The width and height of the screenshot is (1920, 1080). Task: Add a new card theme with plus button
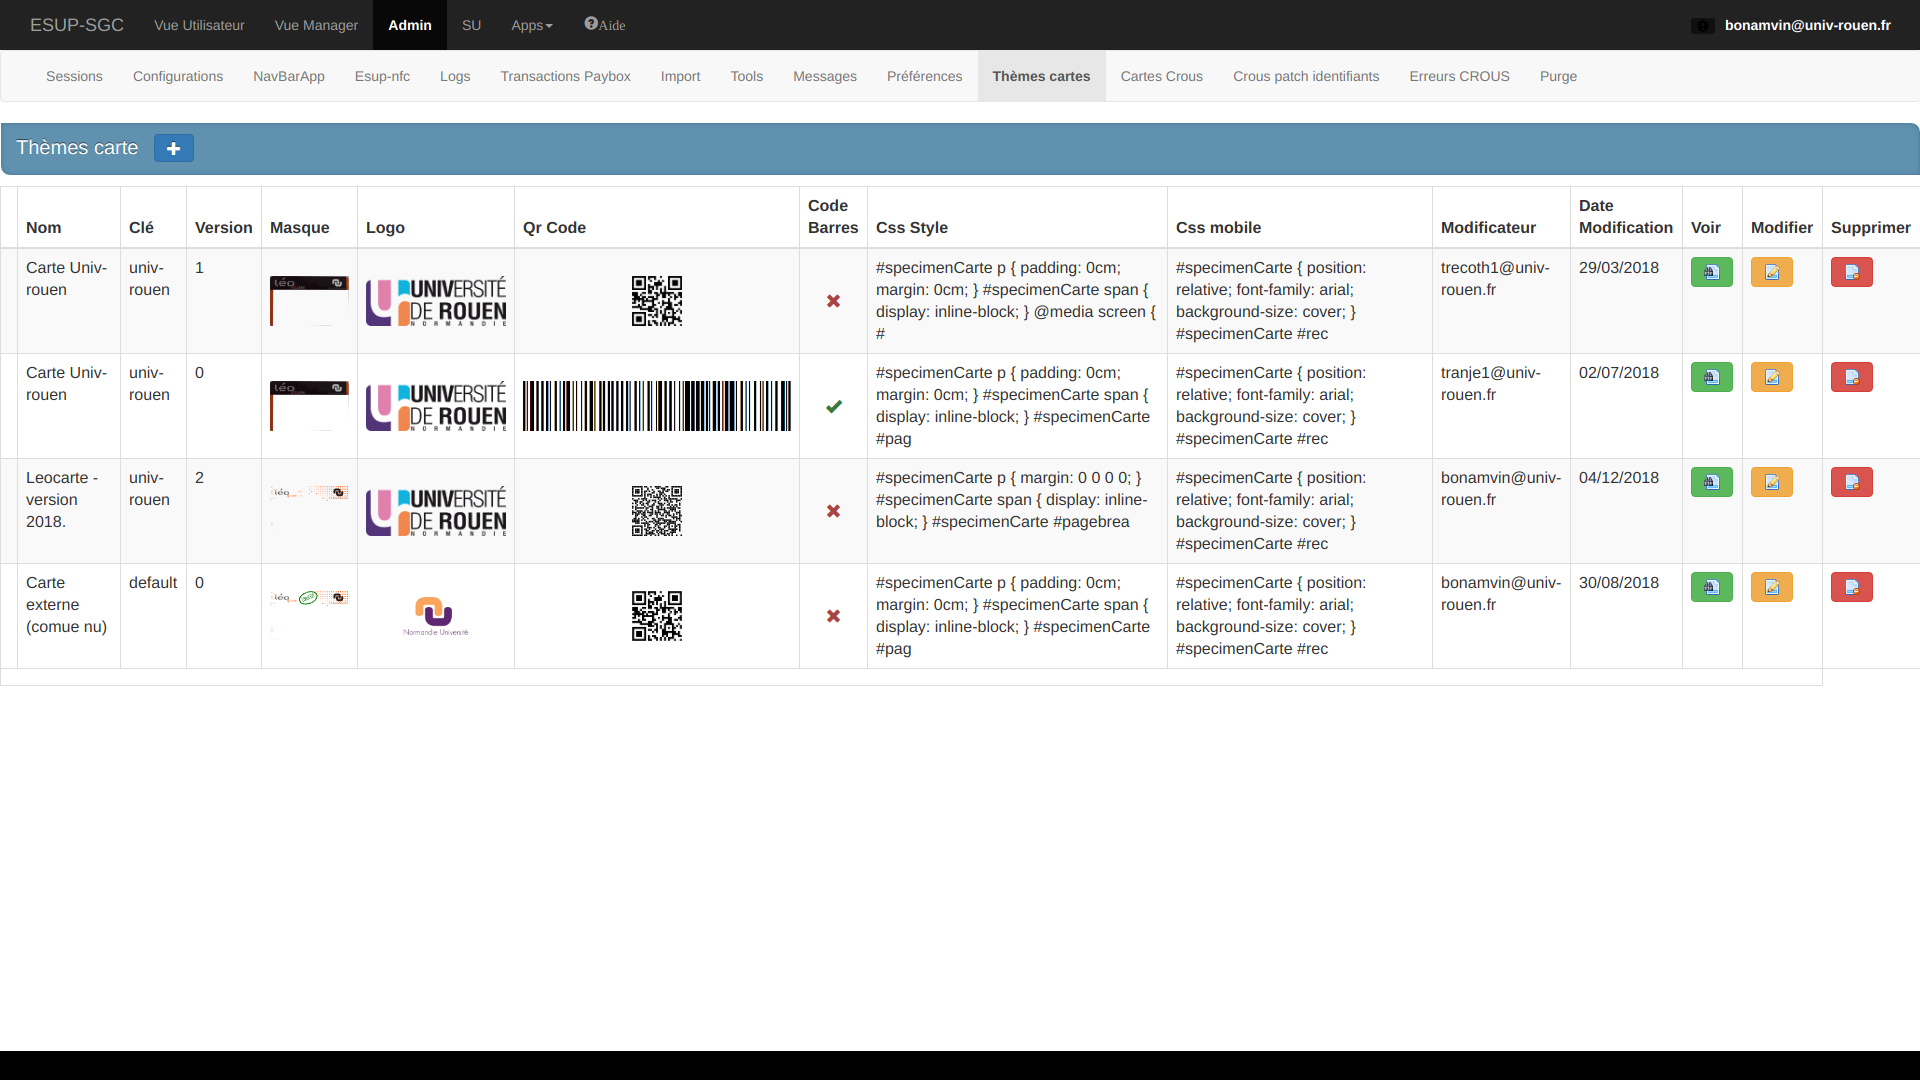click(173, 148)
